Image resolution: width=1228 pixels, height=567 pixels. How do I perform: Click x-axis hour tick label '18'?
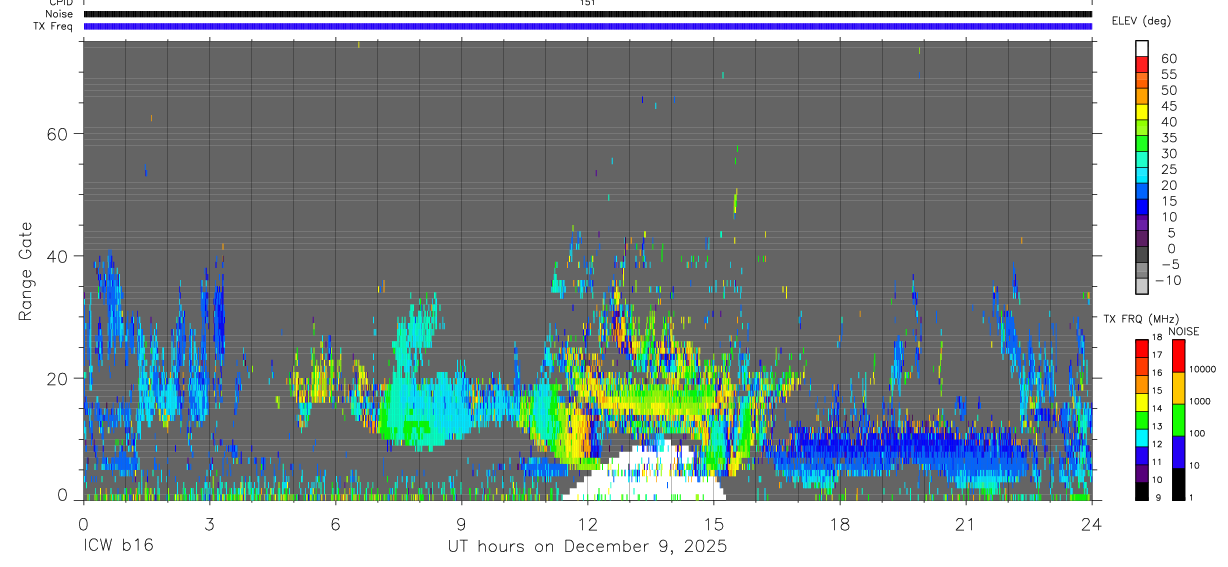[x=840, y=523]
